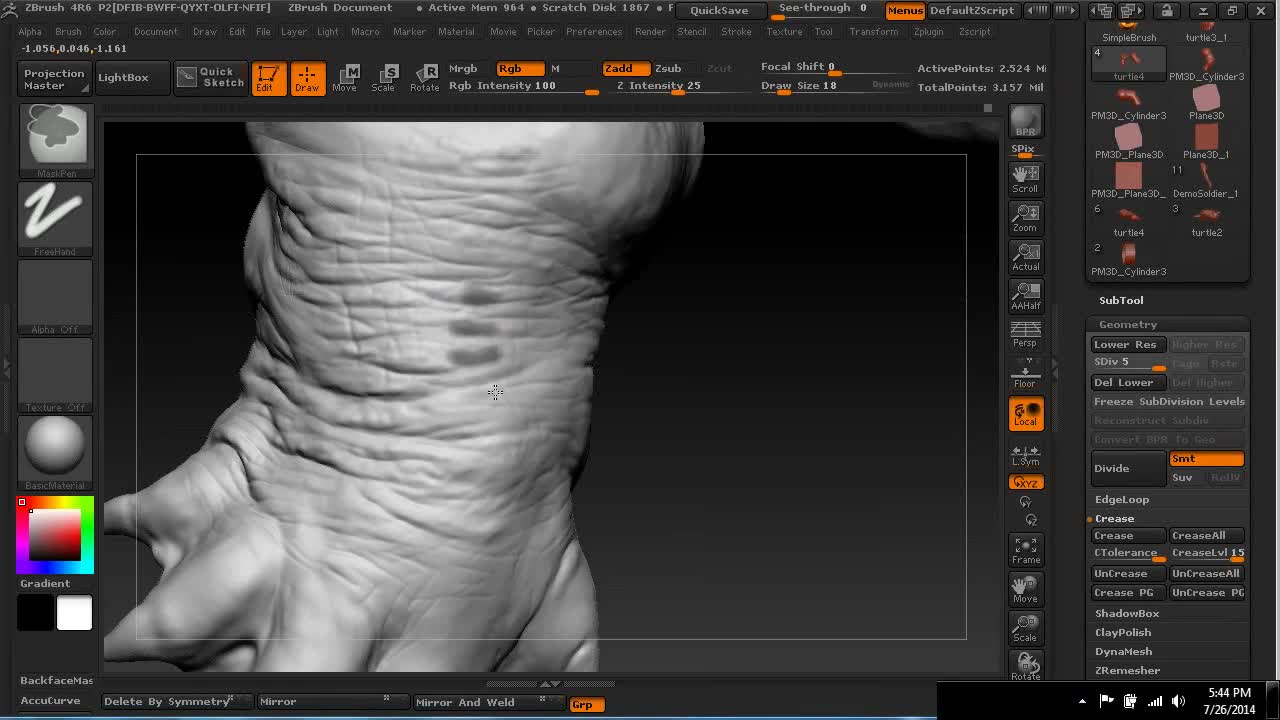This screenshot has width=1280, height=720.
Task: Click the Scroll canvas navigation icon
Action: 1025,179
